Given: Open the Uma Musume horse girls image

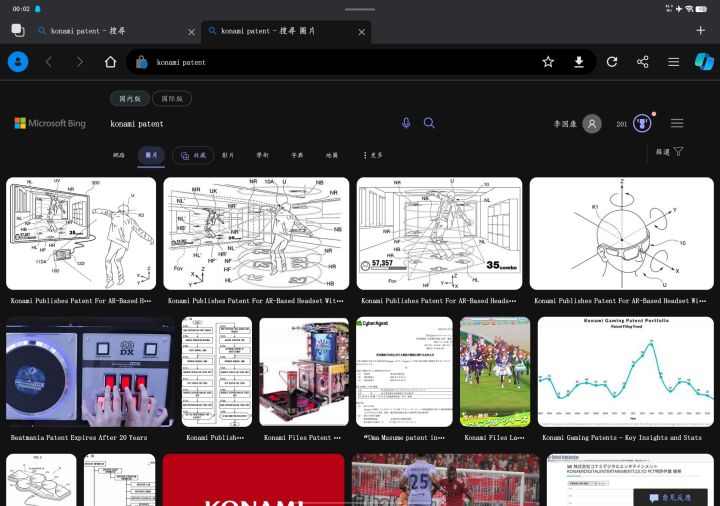Looking at the screenshot, I should coord(495,371).
